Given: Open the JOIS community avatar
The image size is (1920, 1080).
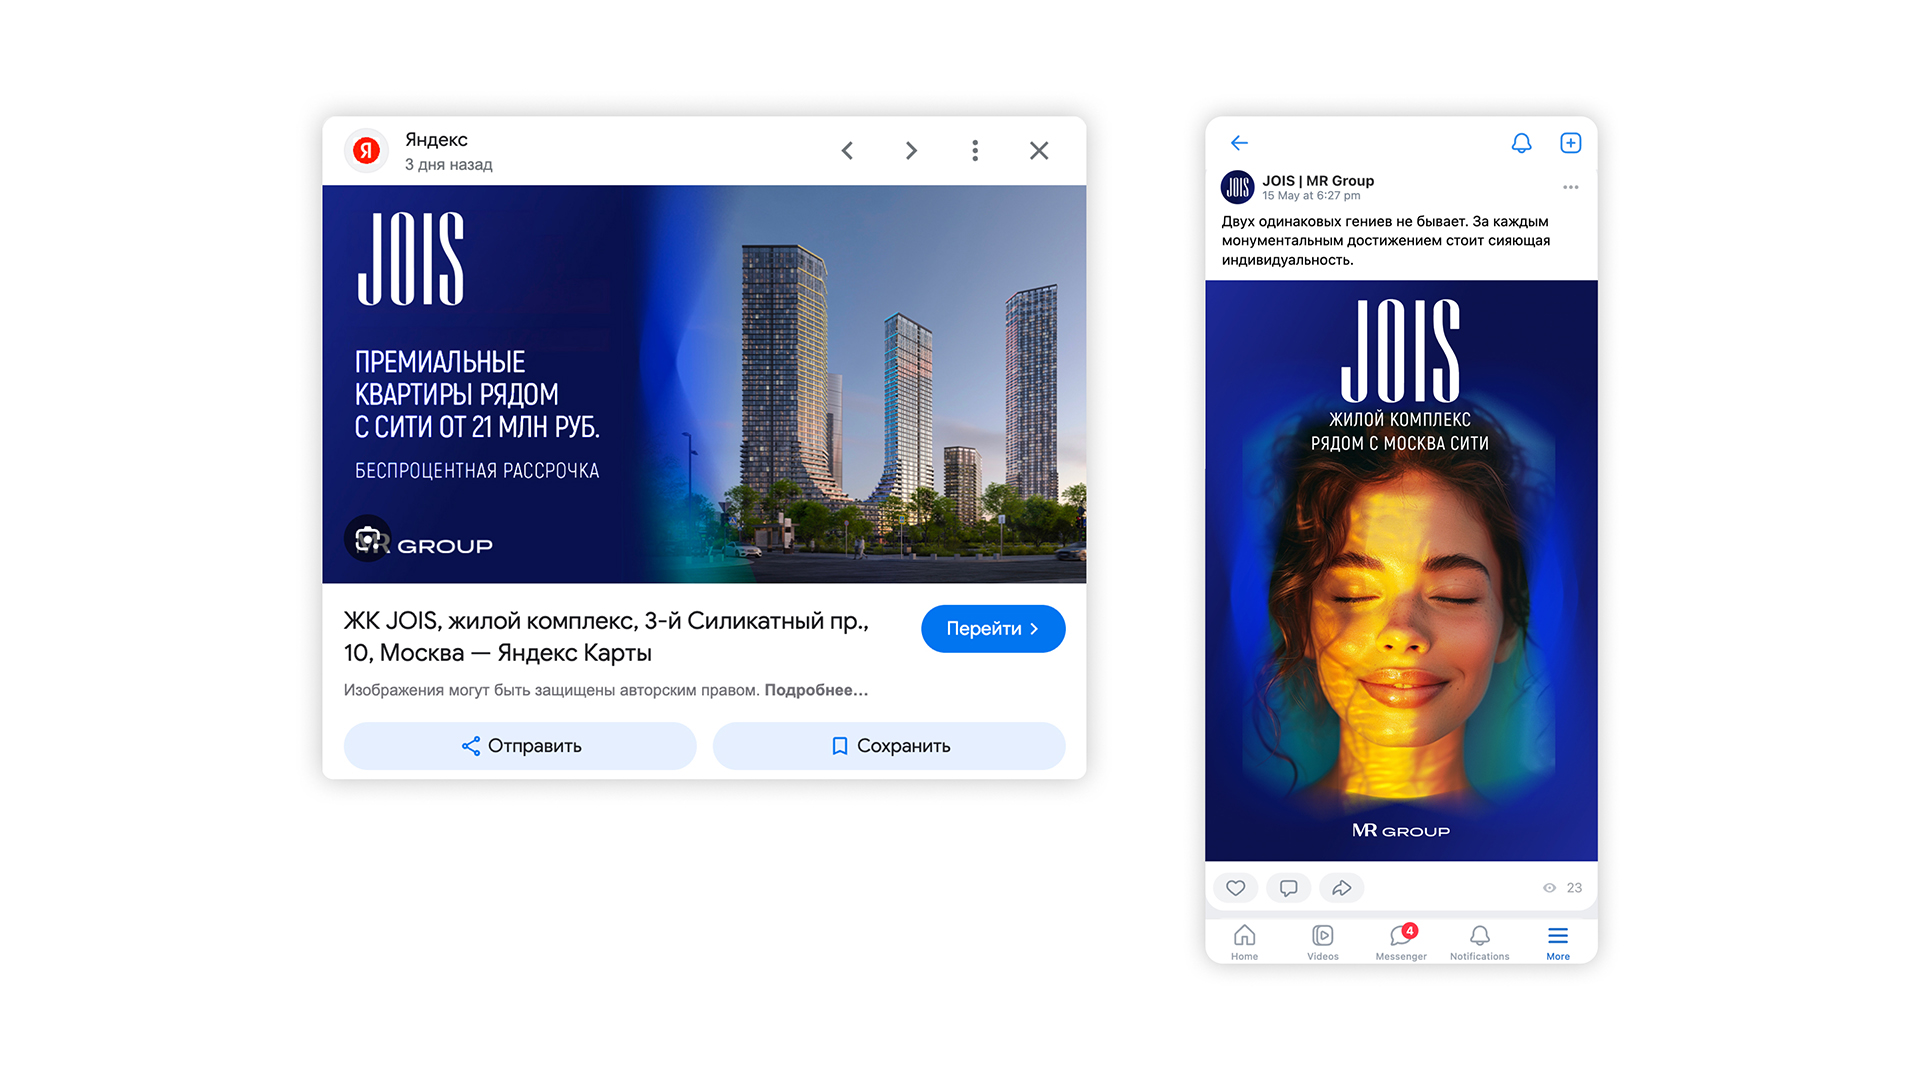Looking at the screenshot, I should 1238,187.
